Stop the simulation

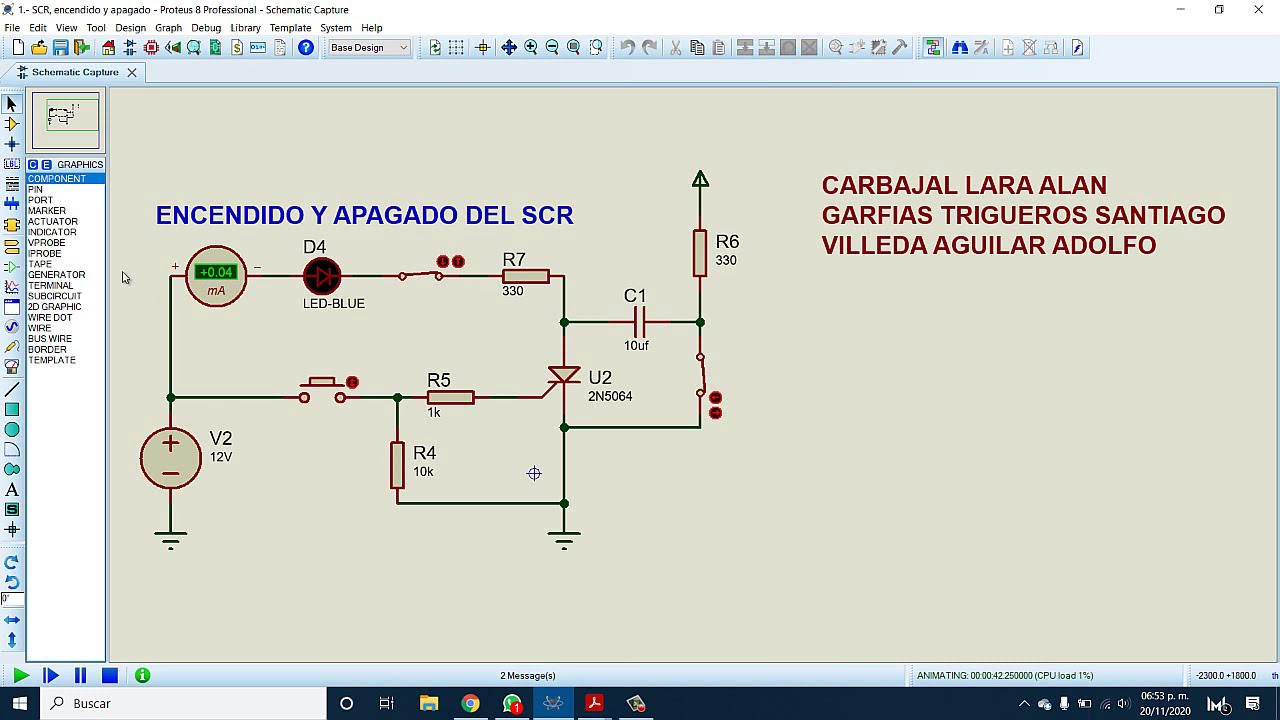point(110,676)
